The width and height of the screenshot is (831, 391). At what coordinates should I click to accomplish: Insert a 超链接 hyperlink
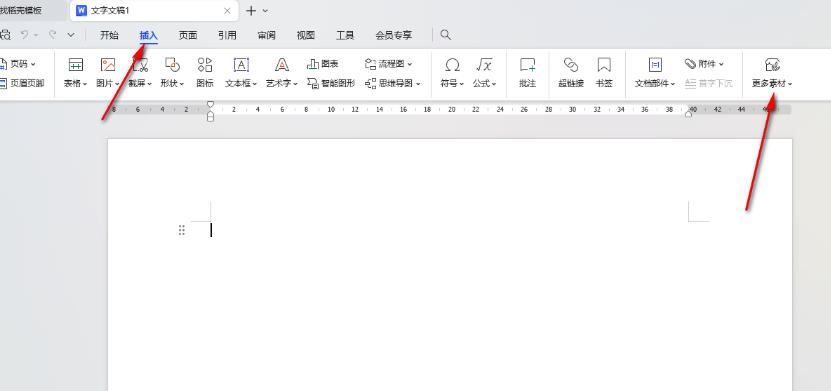[x=571, y=72]
